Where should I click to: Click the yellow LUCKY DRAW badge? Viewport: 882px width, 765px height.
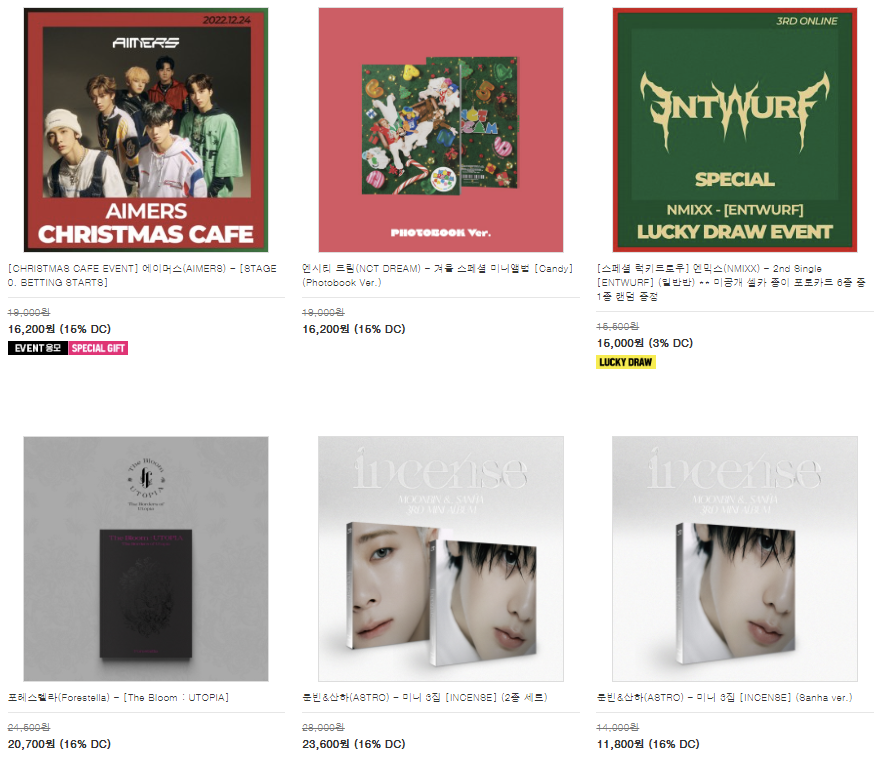pos(626,362)
